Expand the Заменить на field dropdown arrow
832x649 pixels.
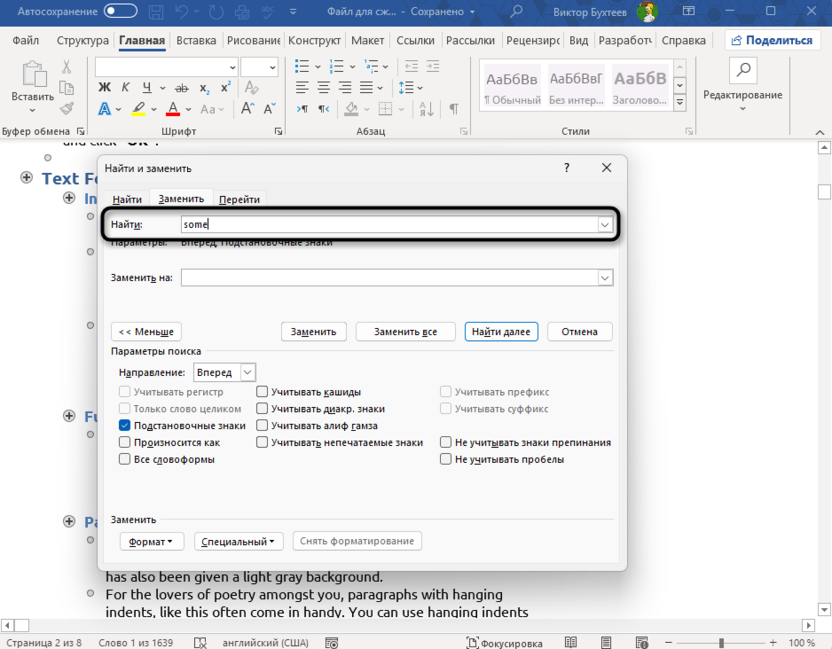click(x=605, y=277)
